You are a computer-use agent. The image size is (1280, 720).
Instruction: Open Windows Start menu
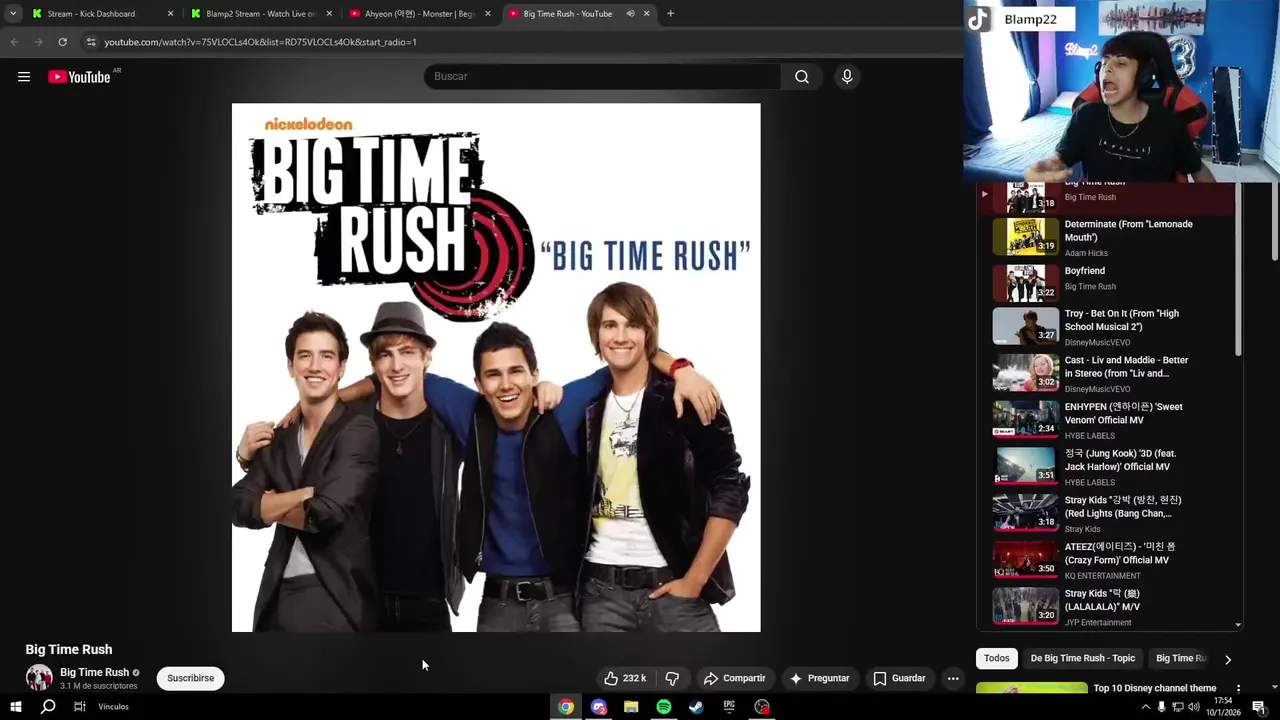tap(15, 707)
